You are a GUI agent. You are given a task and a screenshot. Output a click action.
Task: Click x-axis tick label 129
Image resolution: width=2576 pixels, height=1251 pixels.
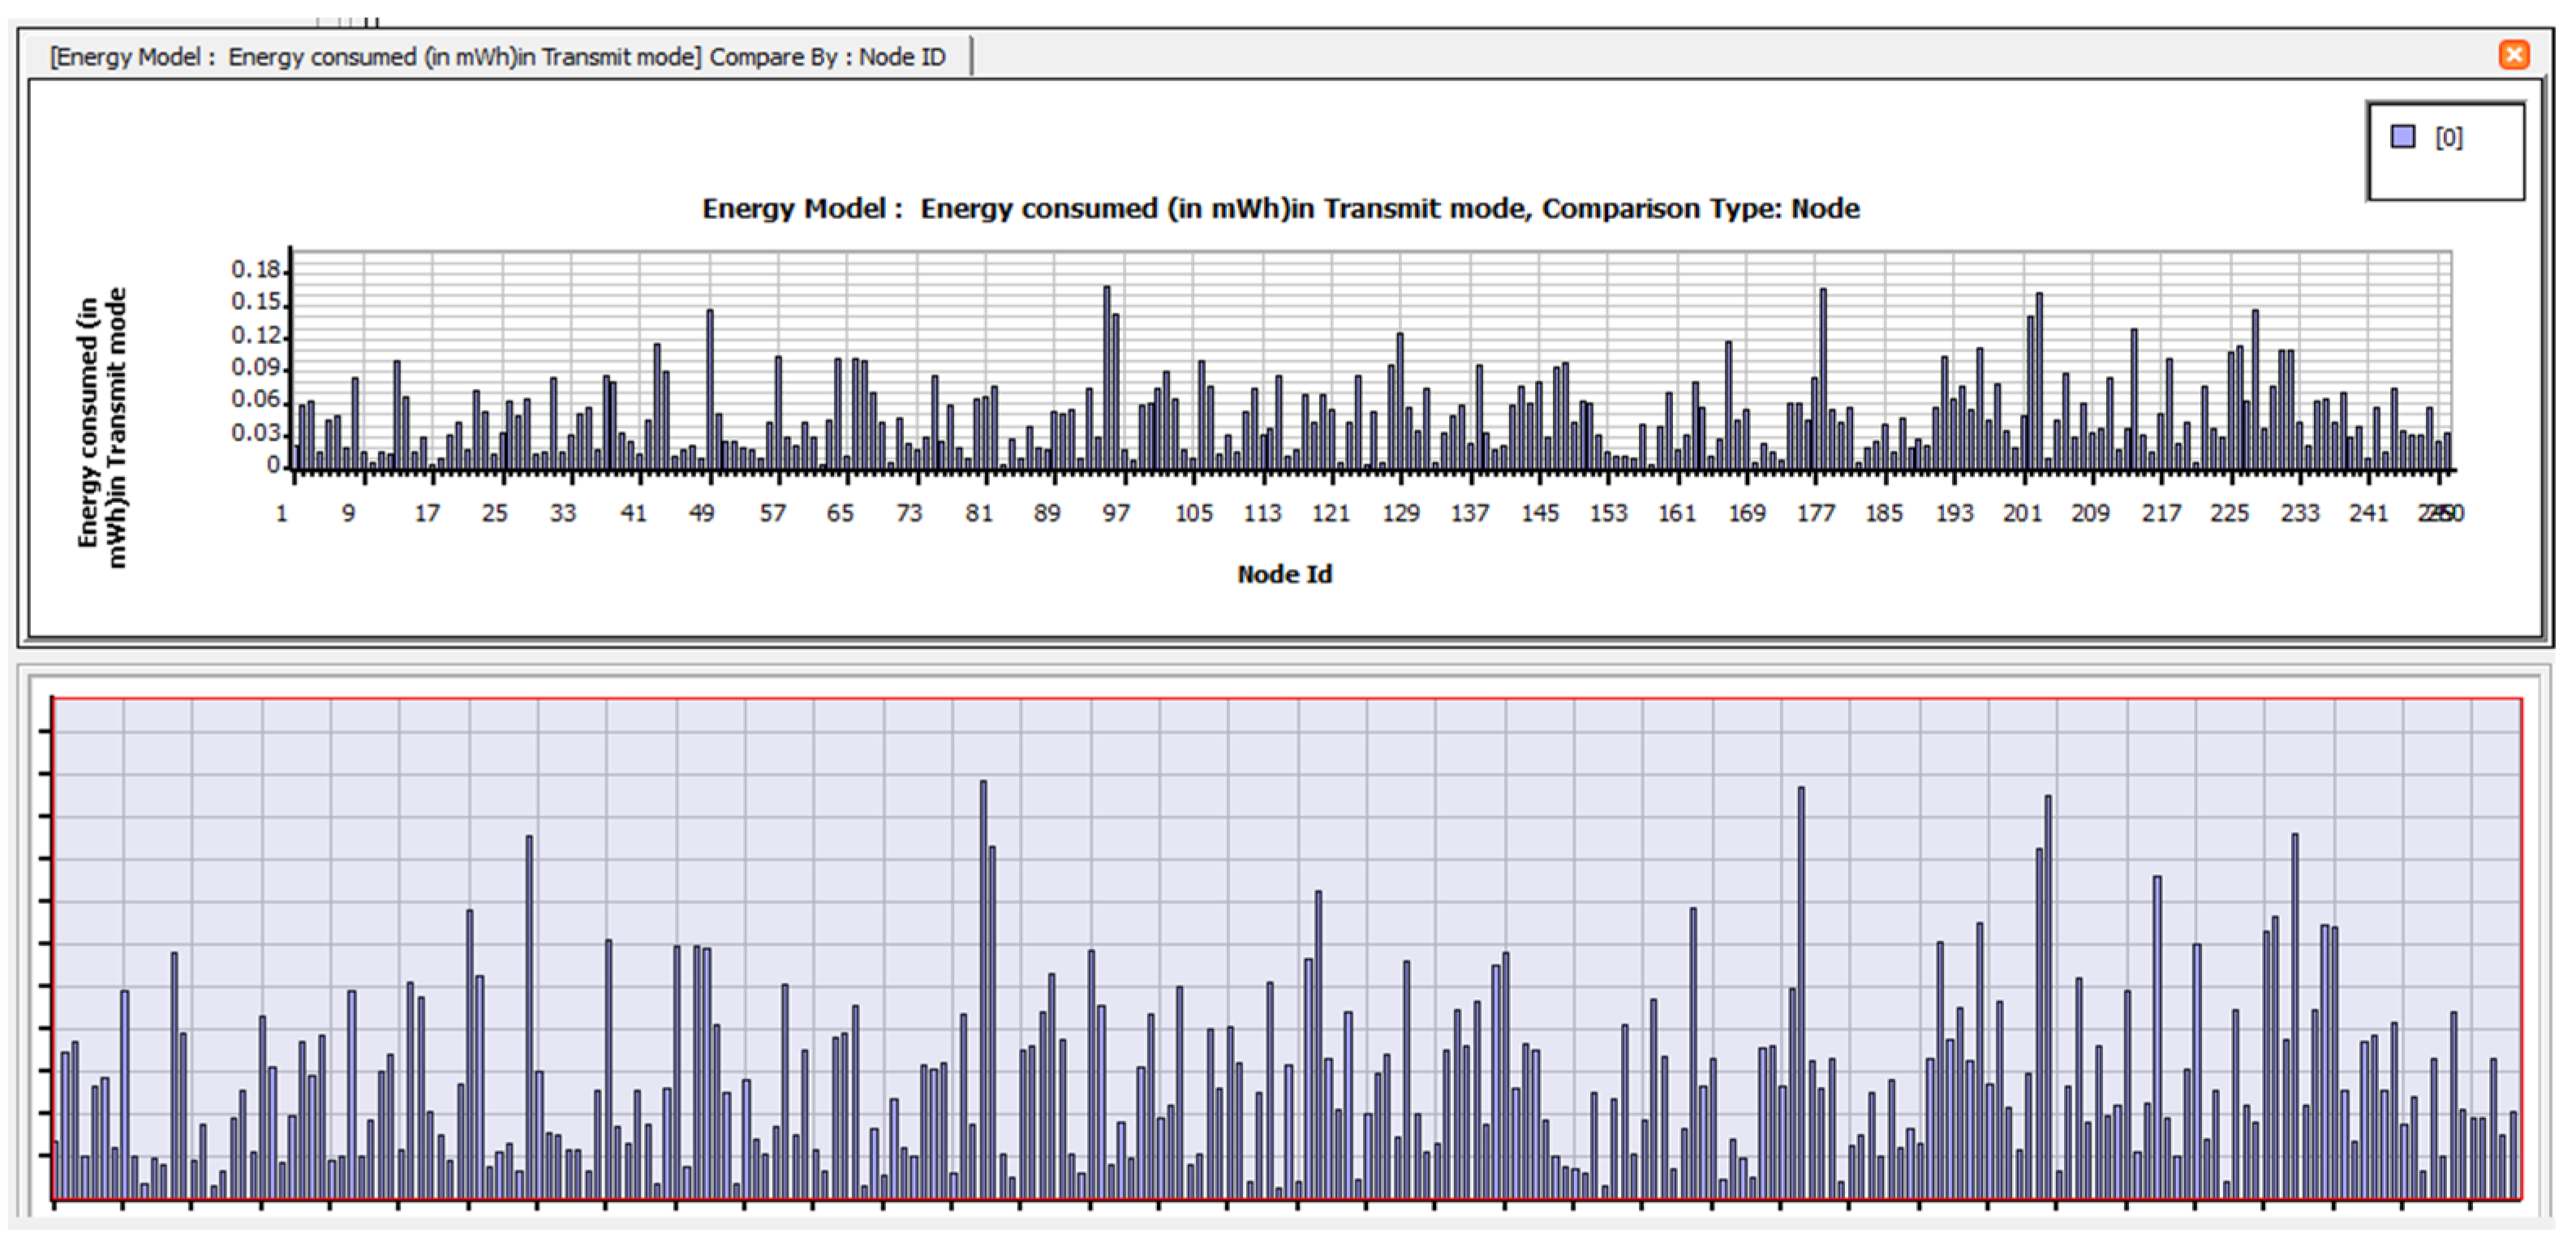tap(1400, 513)
